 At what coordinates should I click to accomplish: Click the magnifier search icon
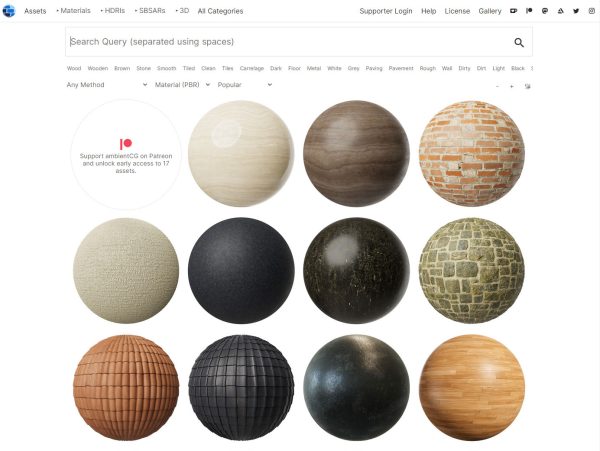tap(519, 42)
